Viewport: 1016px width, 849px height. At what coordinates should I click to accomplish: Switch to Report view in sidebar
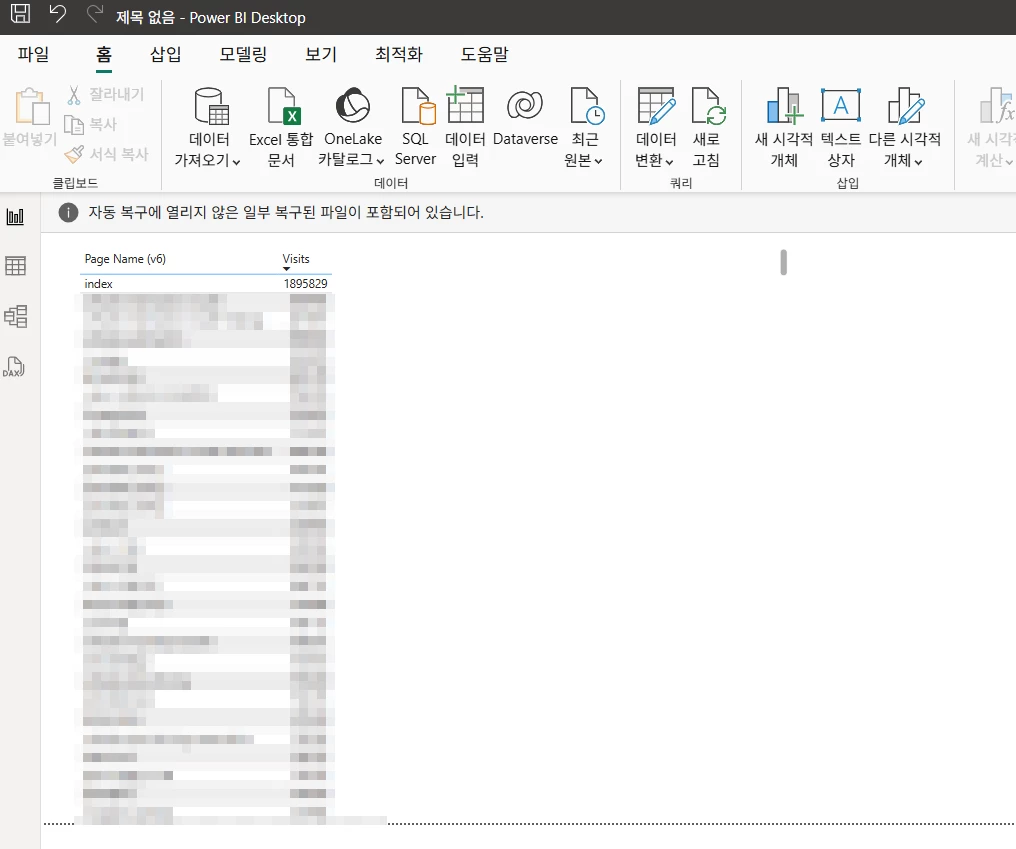pos(16,216)
